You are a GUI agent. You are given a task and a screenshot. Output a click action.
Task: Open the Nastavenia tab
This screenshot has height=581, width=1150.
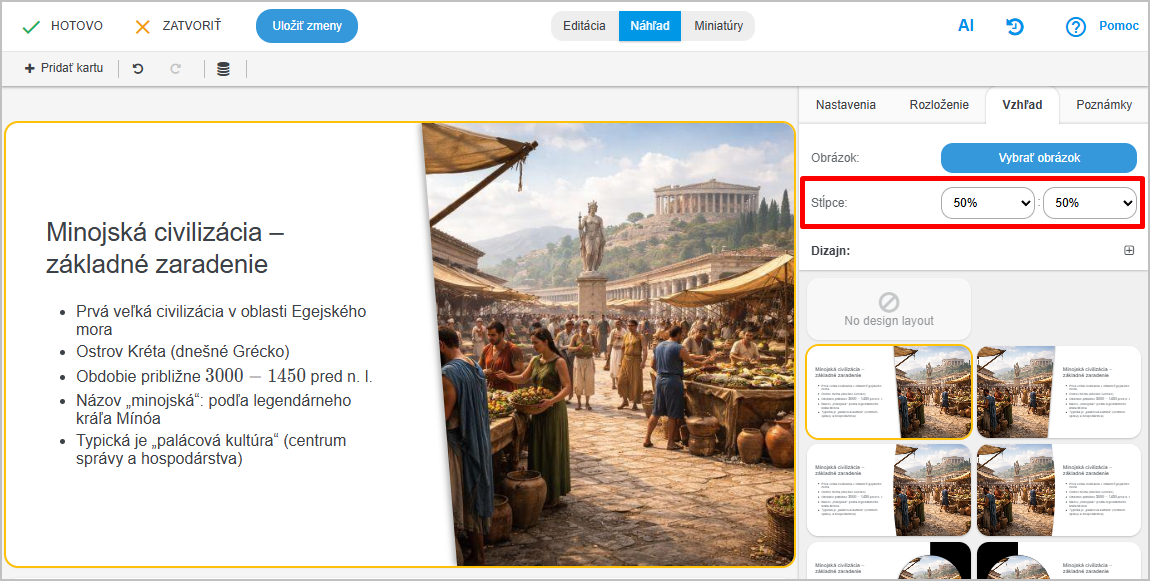[845, 105]
